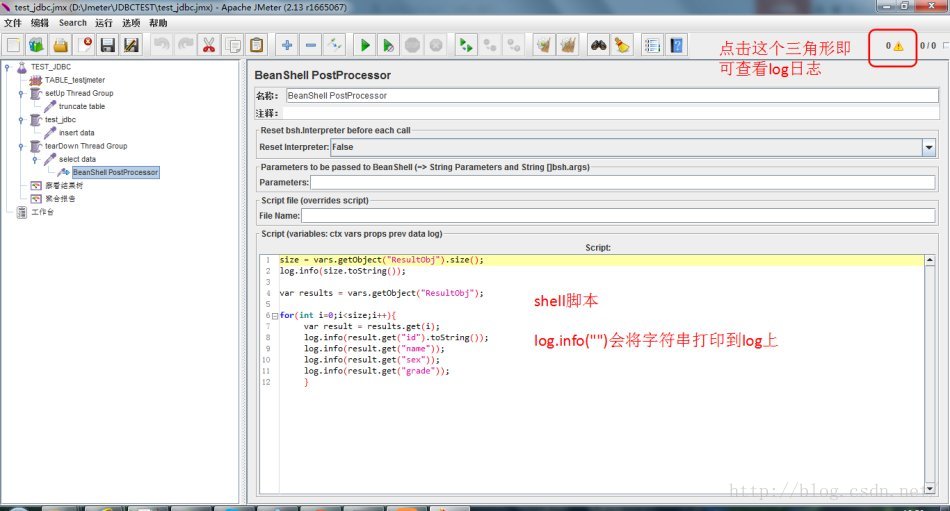This screenshot has width=950, height=511.
Task: Open the 帮助 menu
Action: coord(158,23)
